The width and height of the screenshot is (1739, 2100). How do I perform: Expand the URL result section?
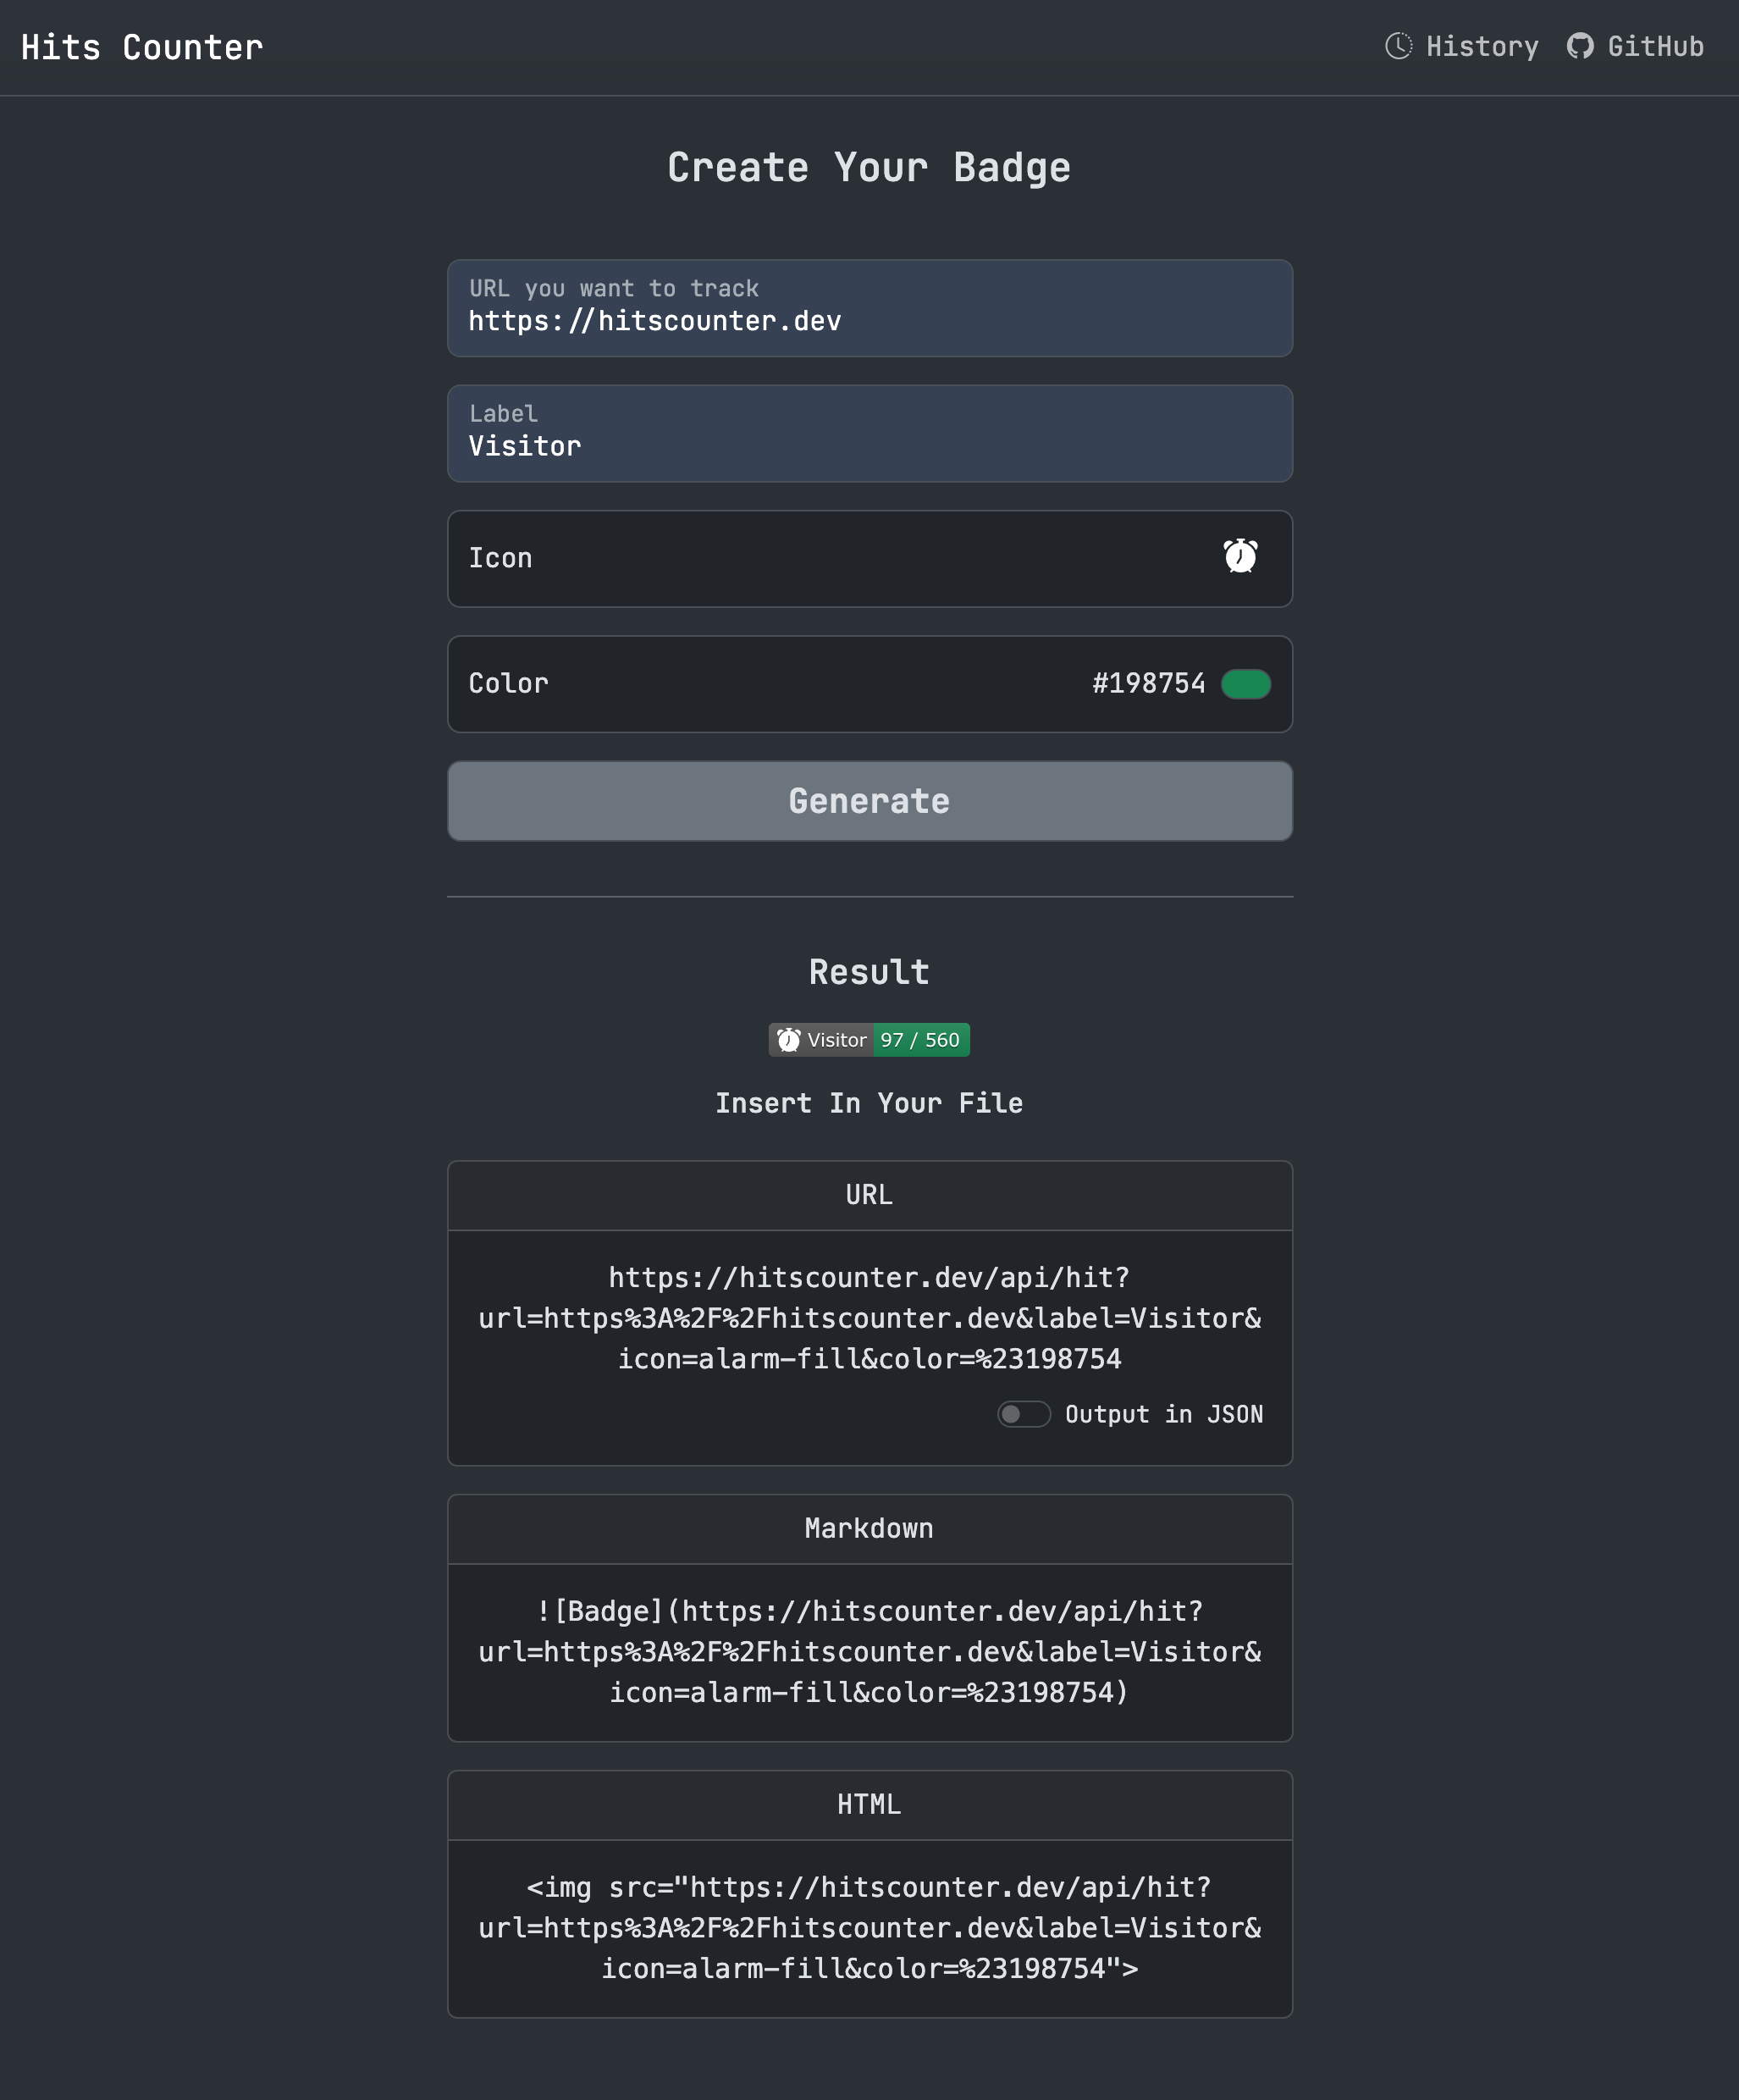click(x=869, y=1195)
